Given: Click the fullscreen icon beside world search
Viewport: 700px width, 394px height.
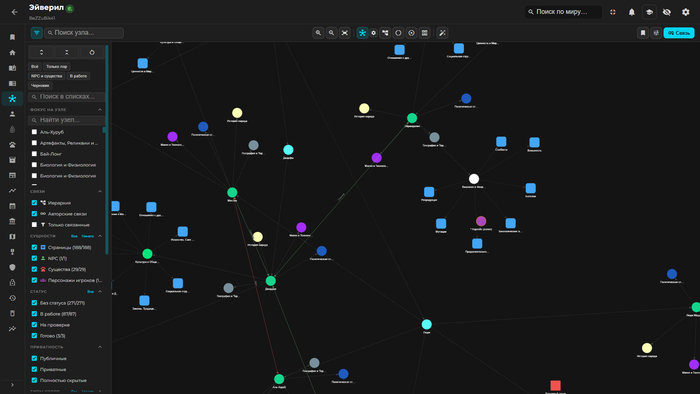Looking at the screenshot, I should tap(613, 12).
